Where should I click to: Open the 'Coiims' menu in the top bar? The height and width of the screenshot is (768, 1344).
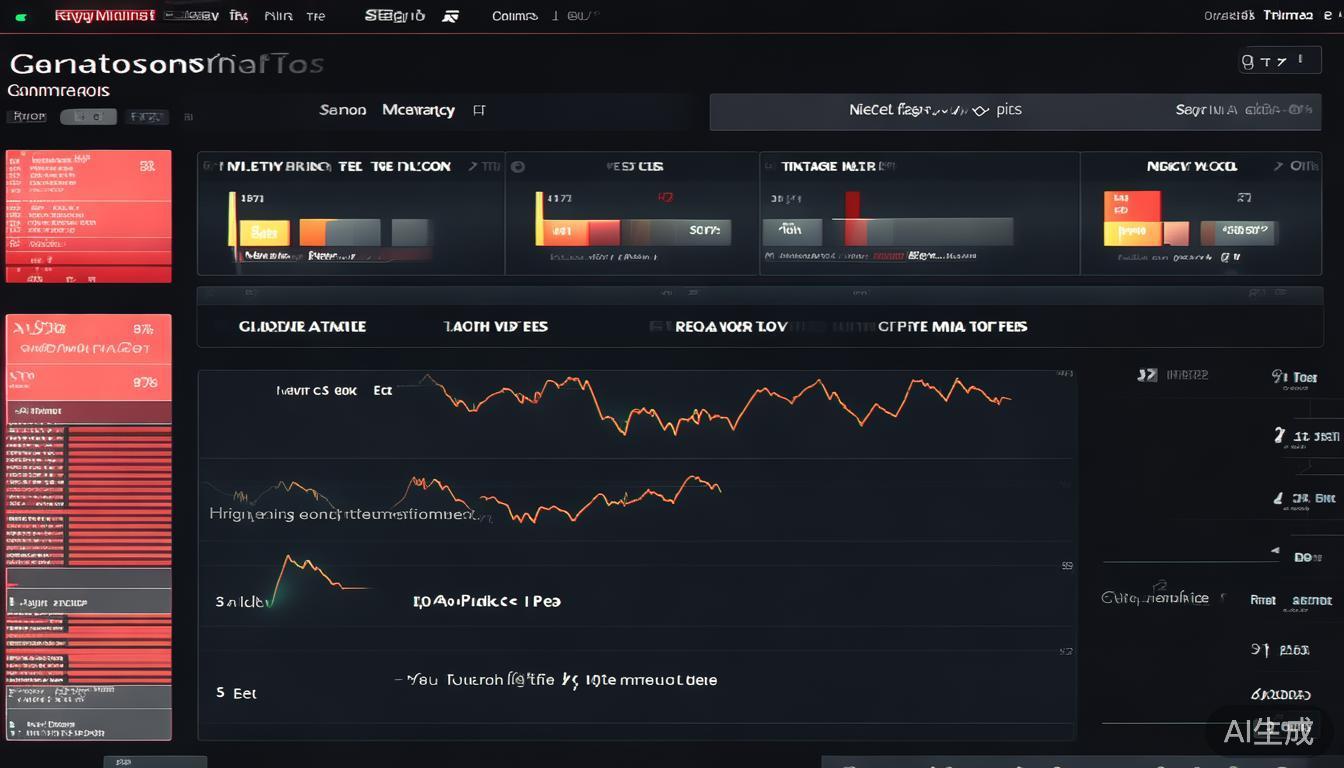click(515, 16)
